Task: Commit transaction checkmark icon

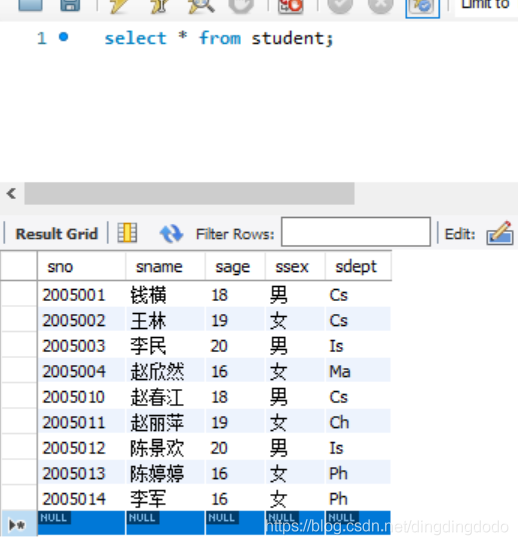Action: (x=340, y=6)
